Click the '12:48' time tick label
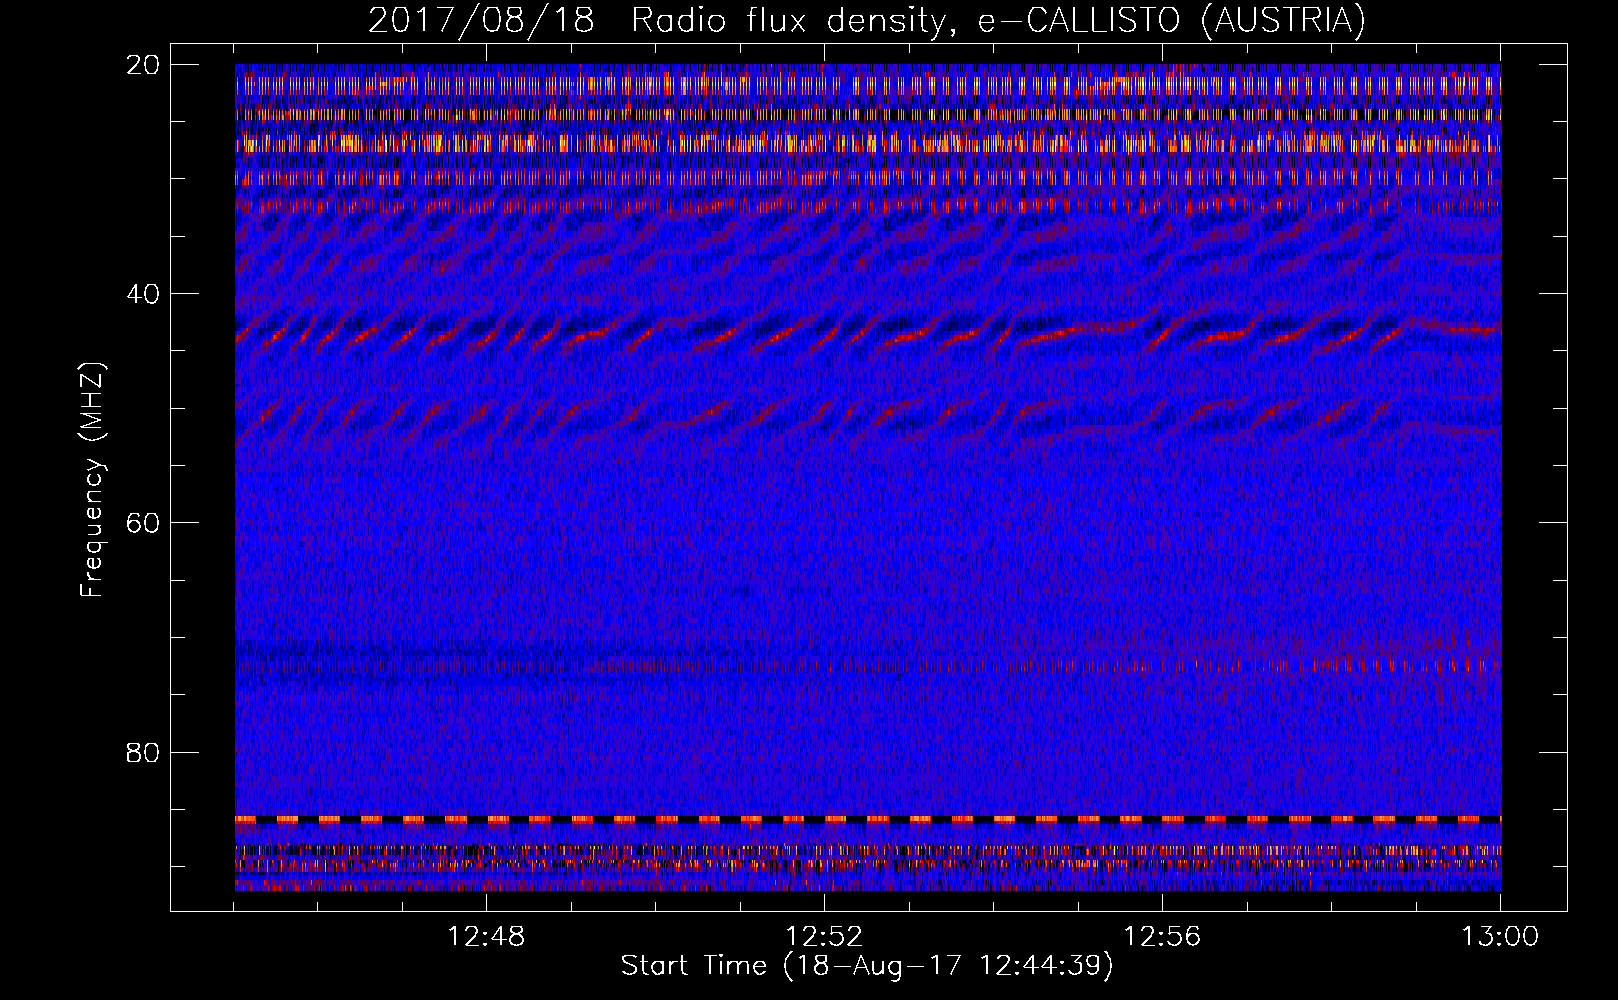The height and width of the screenshot is (1000, 1618). pyautogui.click(x=486, y=937)
